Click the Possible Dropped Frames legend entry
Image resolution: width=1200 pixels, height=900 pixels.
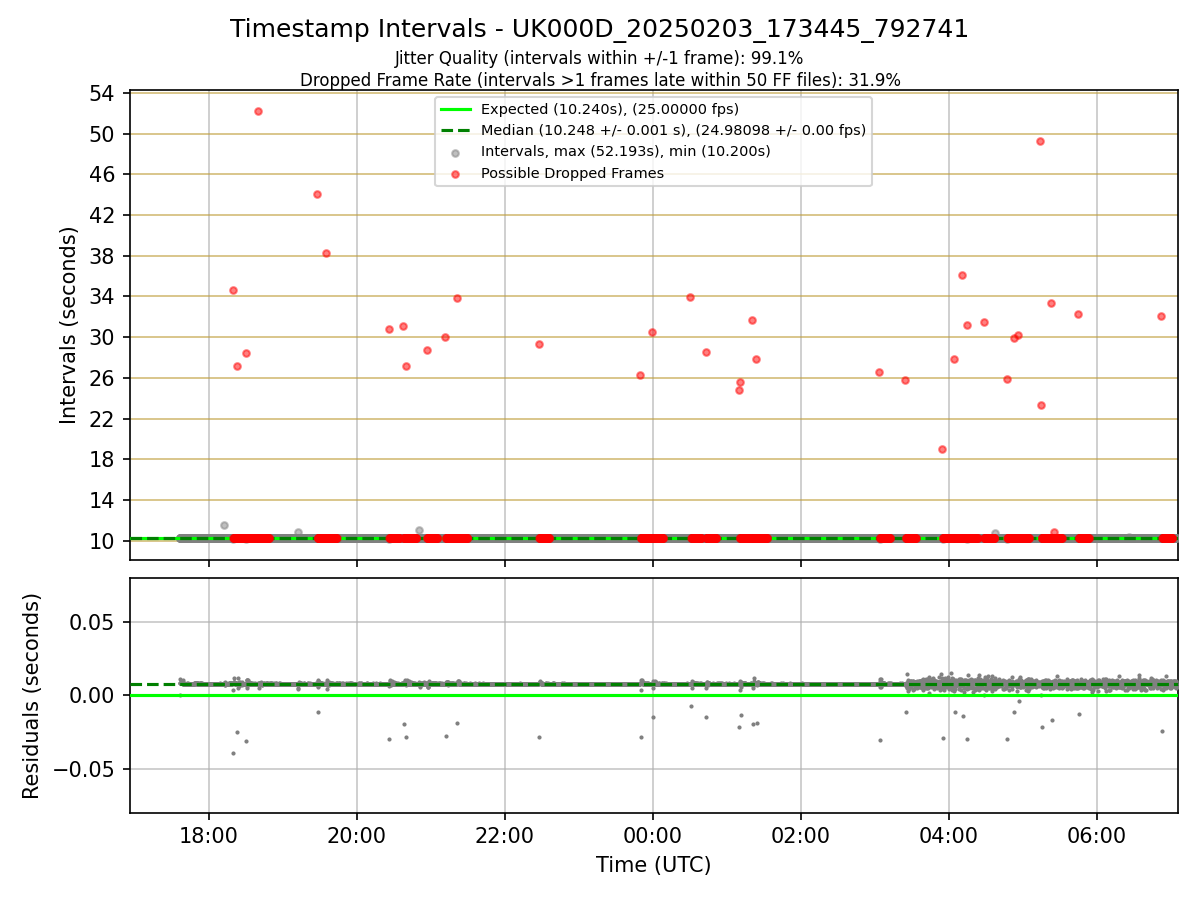point(572,173)
